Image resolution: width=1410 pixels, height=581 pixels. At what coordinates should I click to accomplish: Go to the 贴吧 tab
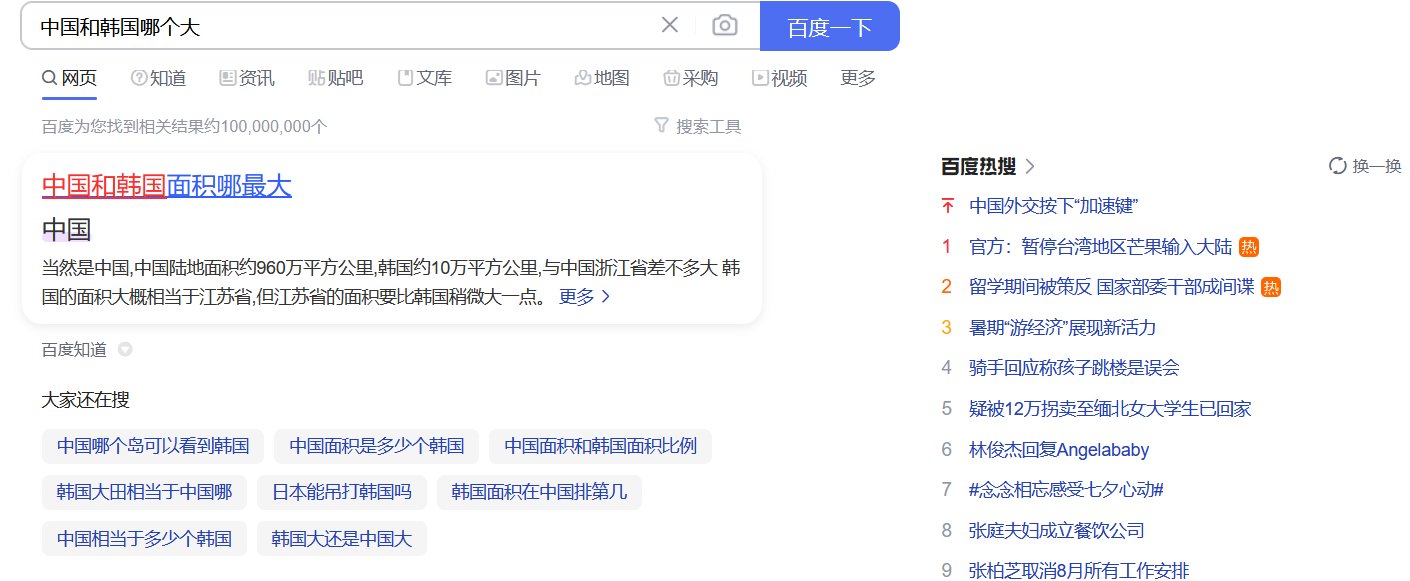(335, 78)
